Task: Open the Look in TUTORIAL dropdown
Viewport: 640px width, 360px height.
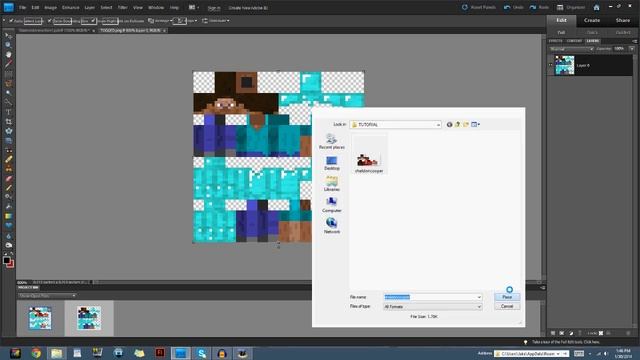Action: tap(396, 124)
